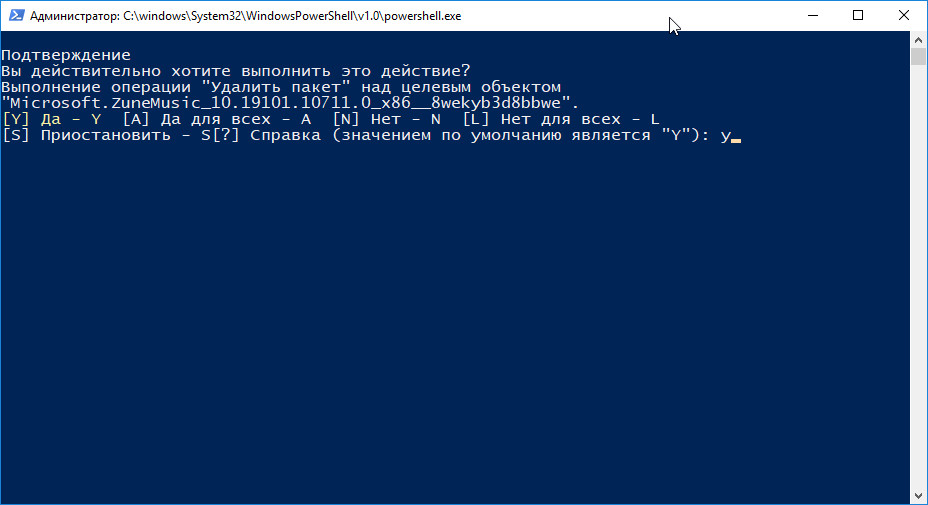Click the vertical scrollbar thumb
928x505 pixels.
pos(918,57)
